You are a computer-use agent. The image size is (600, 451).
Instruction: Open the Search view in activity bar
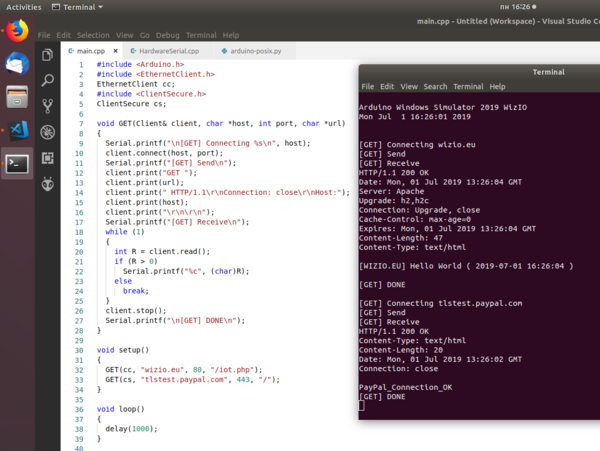point(47,80)
